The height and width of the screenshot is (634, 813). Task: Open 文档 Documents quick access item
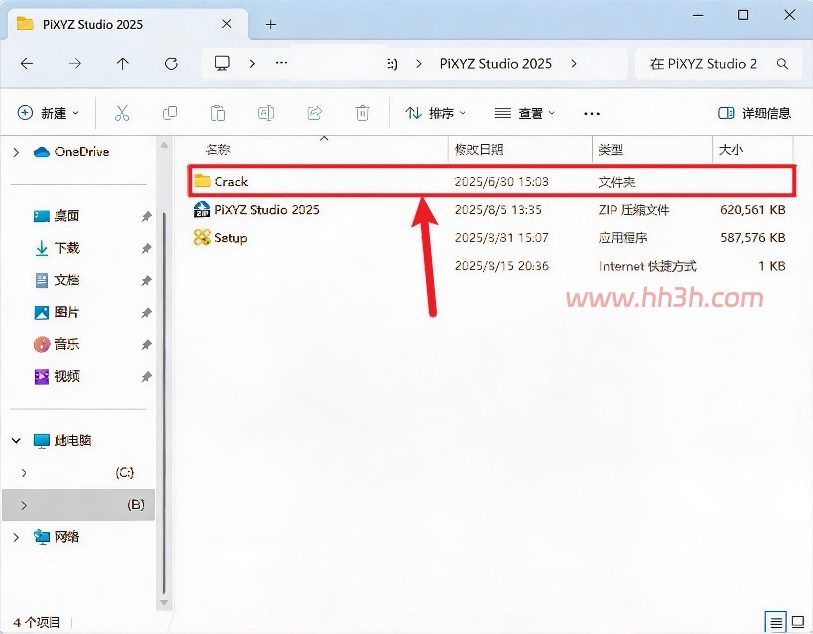click(57, 280)
